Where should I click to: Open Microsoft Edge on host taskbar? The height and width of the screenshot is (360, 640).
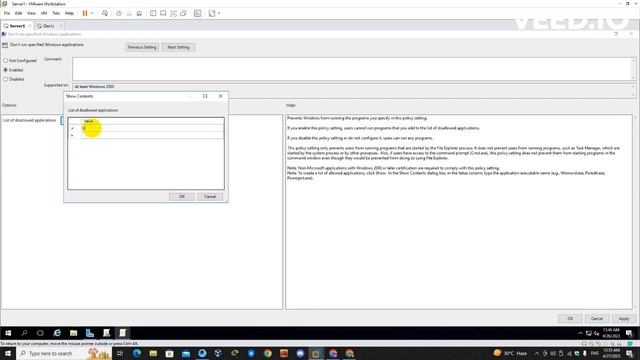pos(137,353)
